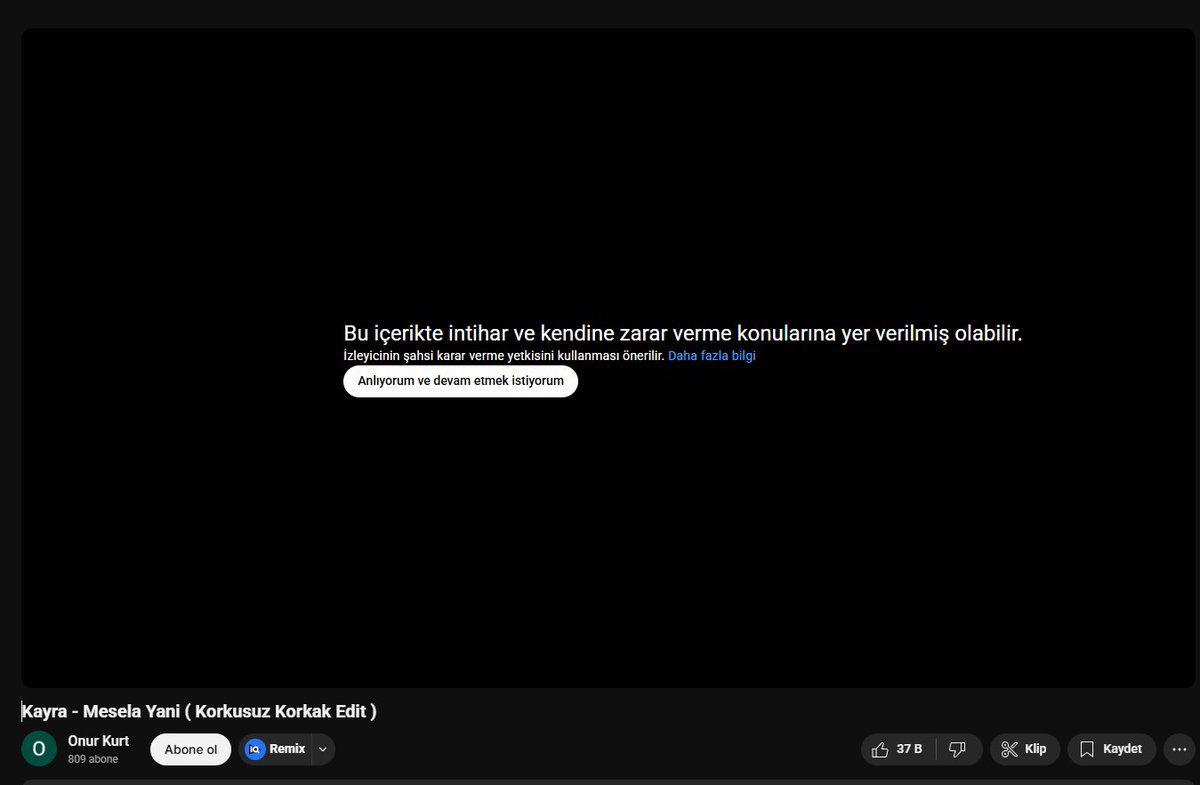Save video using Kaydet button
The height and width of the screenshot is (785, 1200).
coord(1111,749)
